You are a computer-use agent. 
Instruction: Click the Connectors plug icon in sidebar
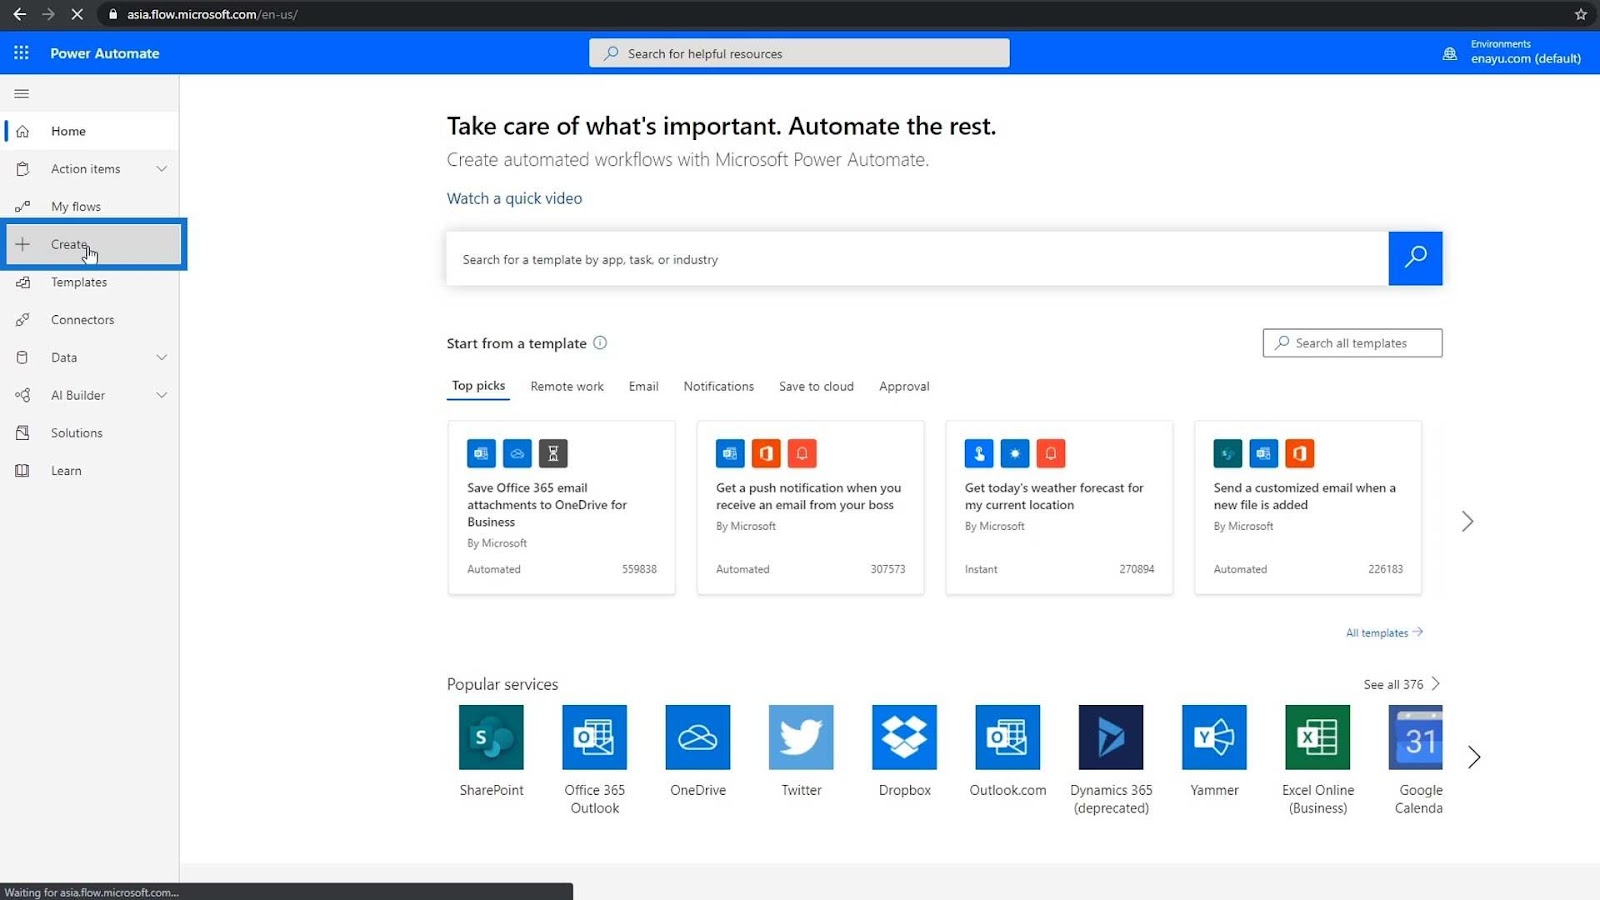click(x=22, y=320)
